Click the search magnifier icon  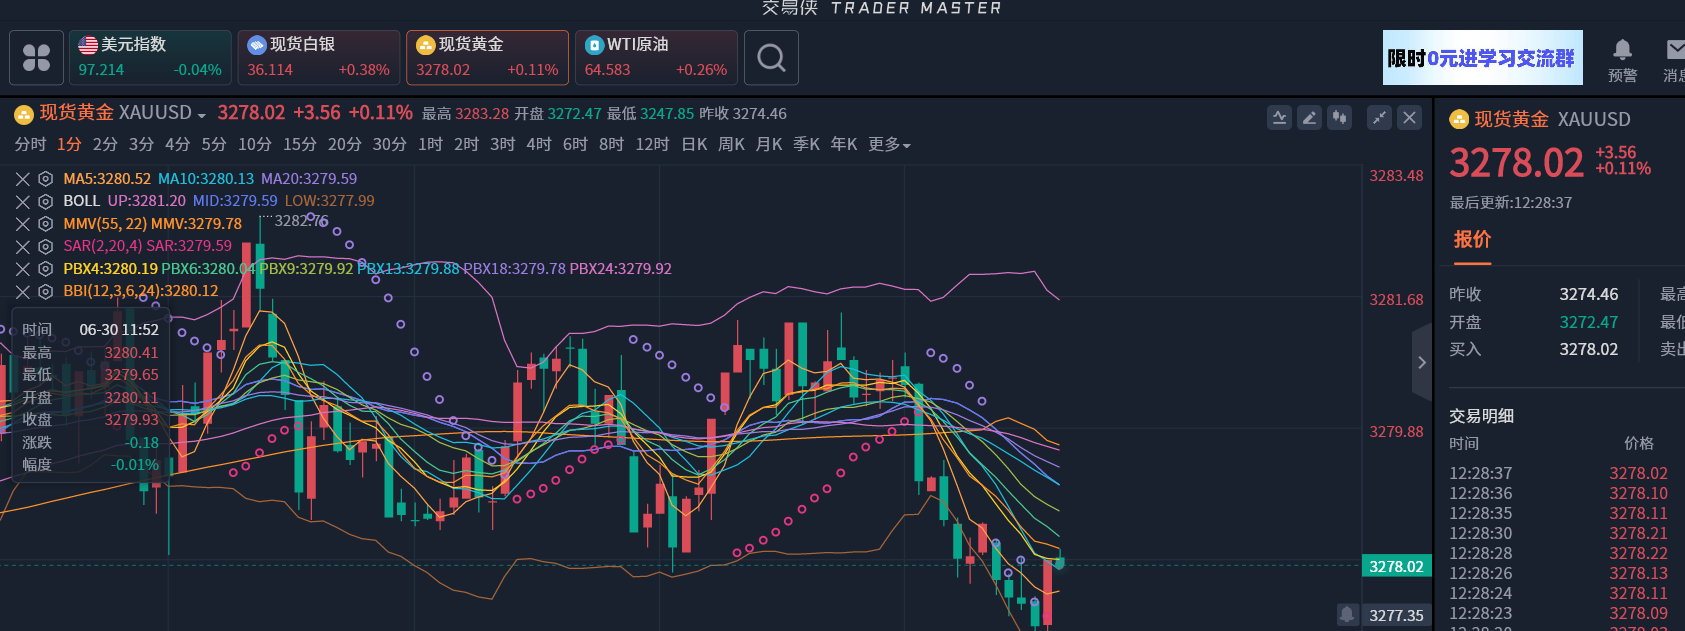pos(771,58)
